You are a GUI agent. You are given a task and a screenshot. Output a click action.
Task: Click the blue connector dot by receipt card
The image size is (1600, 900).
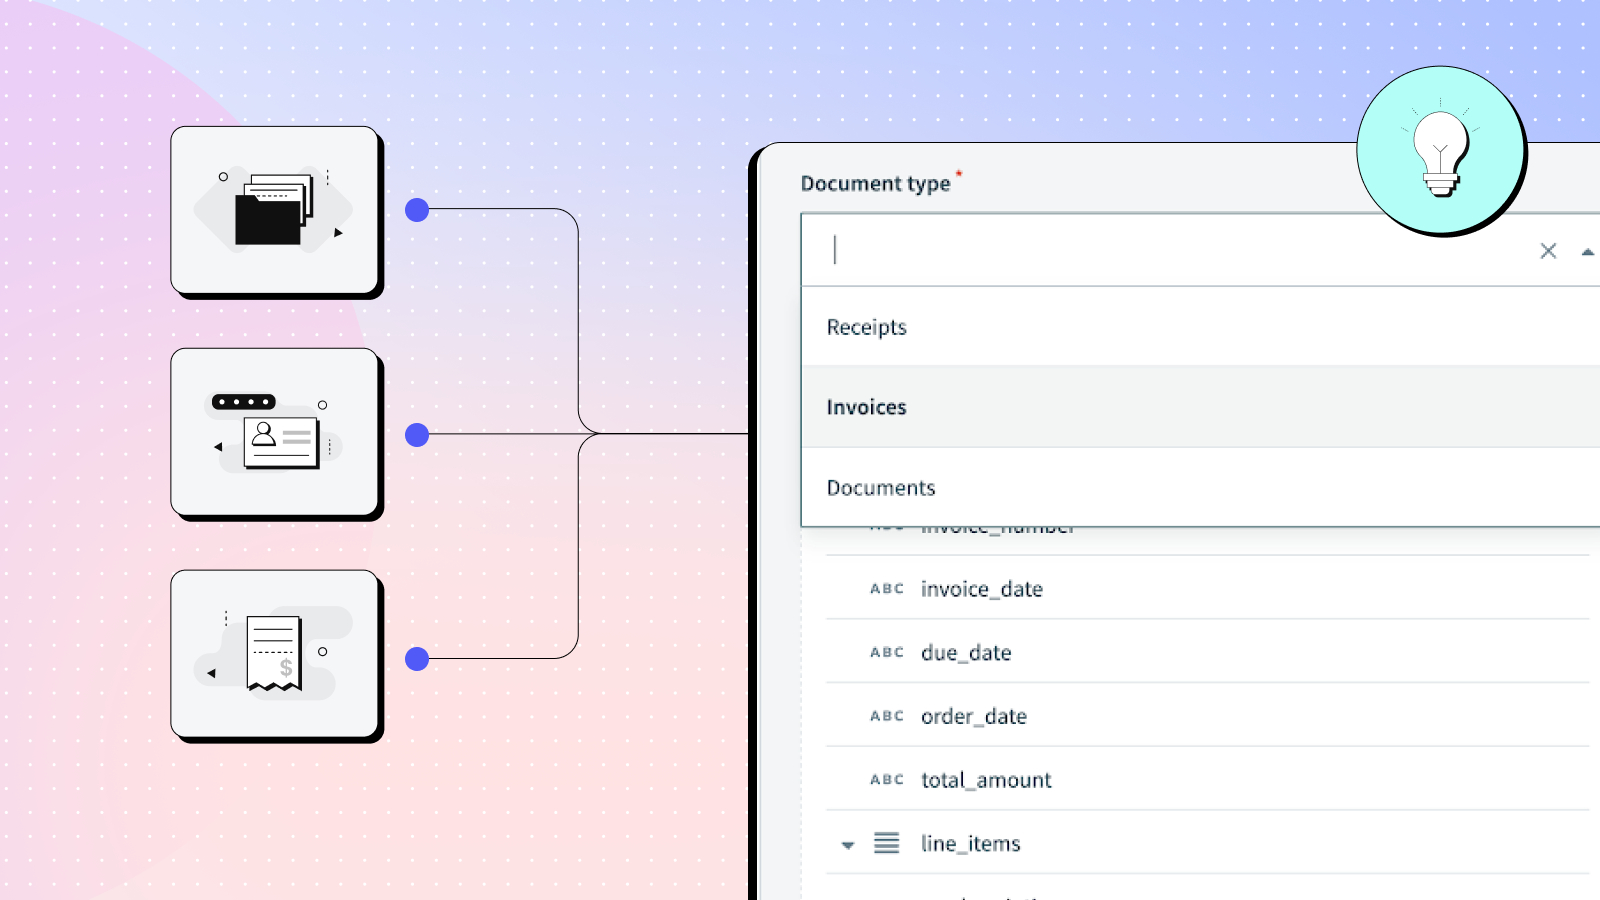pos(417,659)
